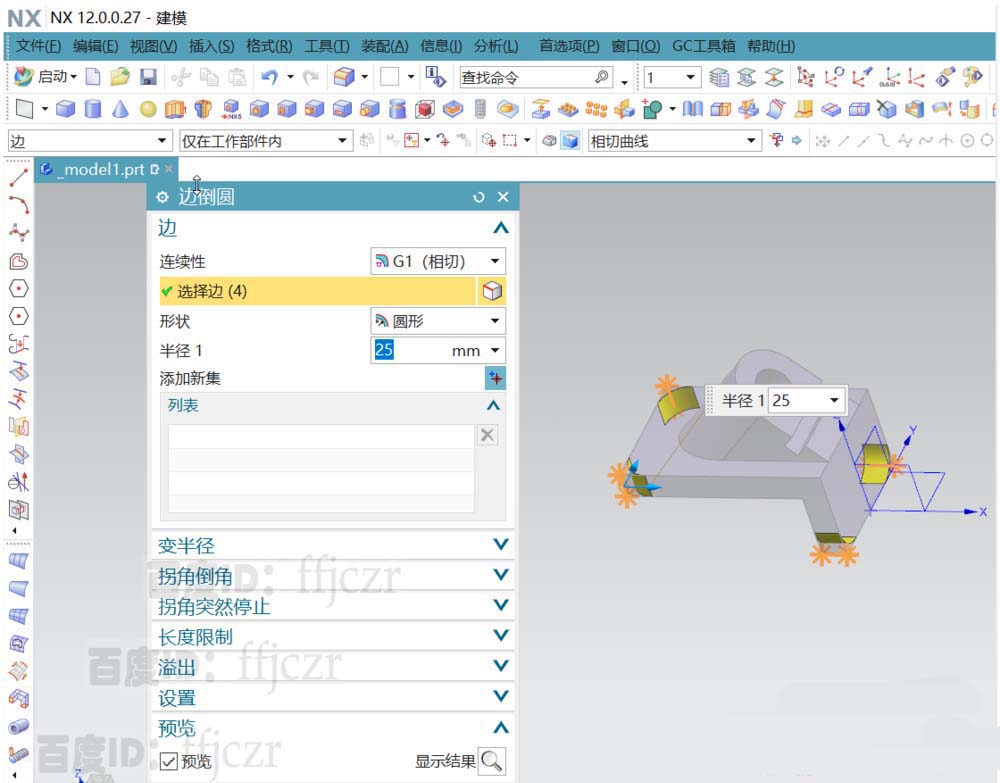Click the add new set plus icon

click(x=495, y=378)
